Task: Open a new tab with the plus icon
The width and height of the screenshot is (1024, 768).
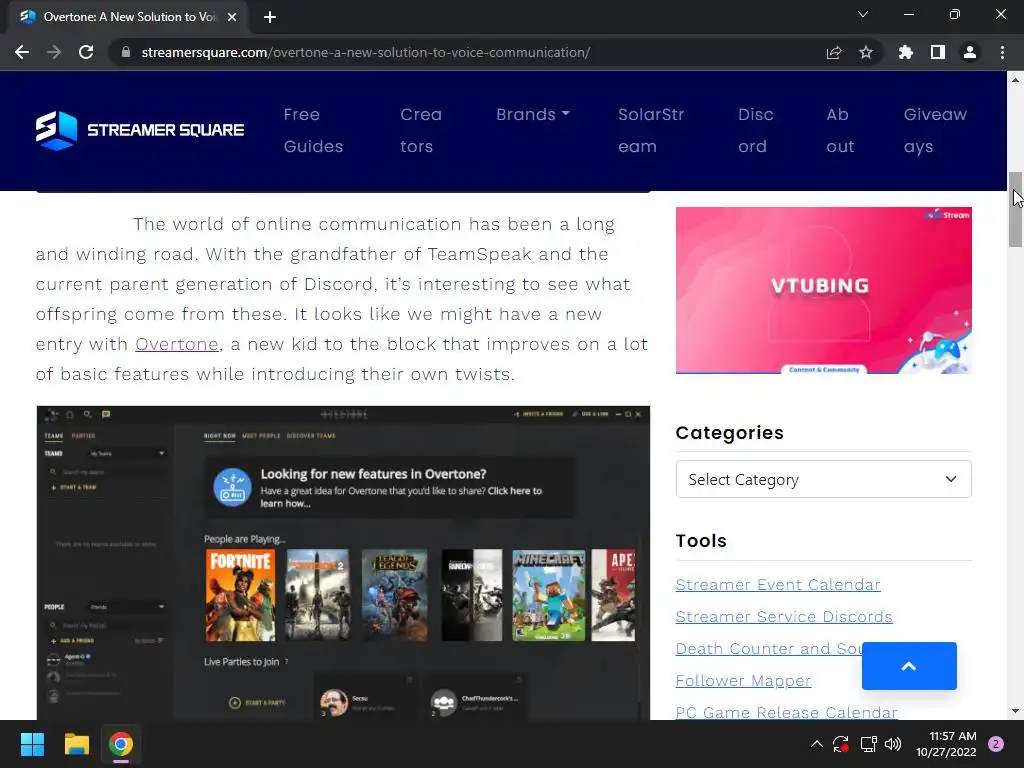Action: [270, 17]
